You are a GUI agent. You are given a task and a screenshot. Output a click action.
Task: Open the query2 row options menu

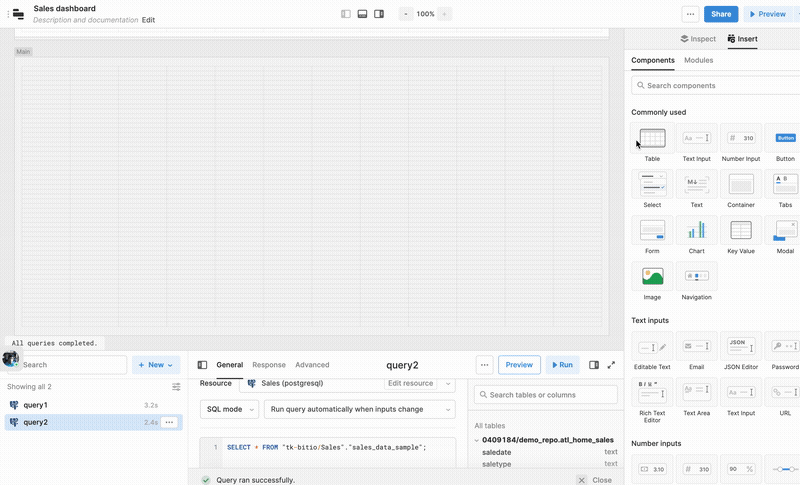point(169,422)
